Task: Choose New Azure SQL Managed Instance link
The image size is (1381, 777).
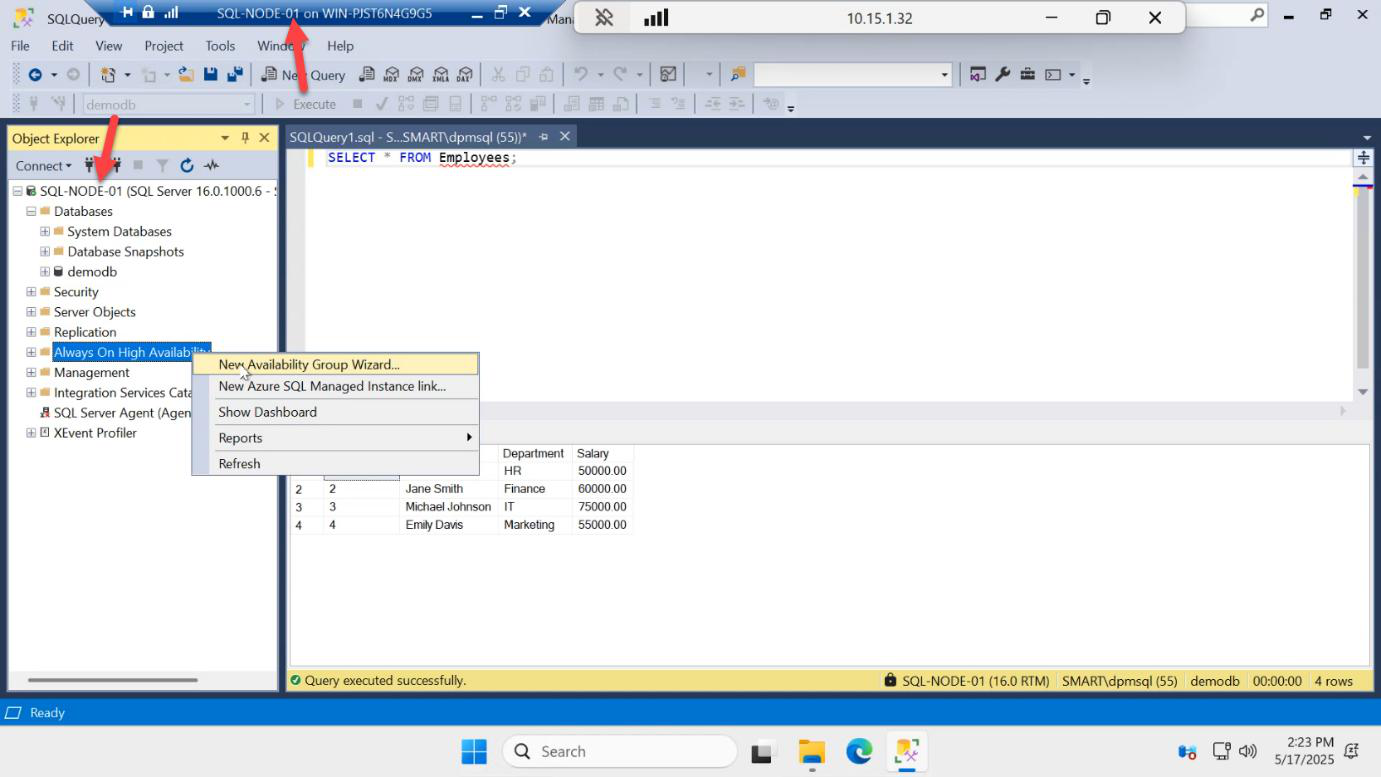Action: [x=336, y=386]
